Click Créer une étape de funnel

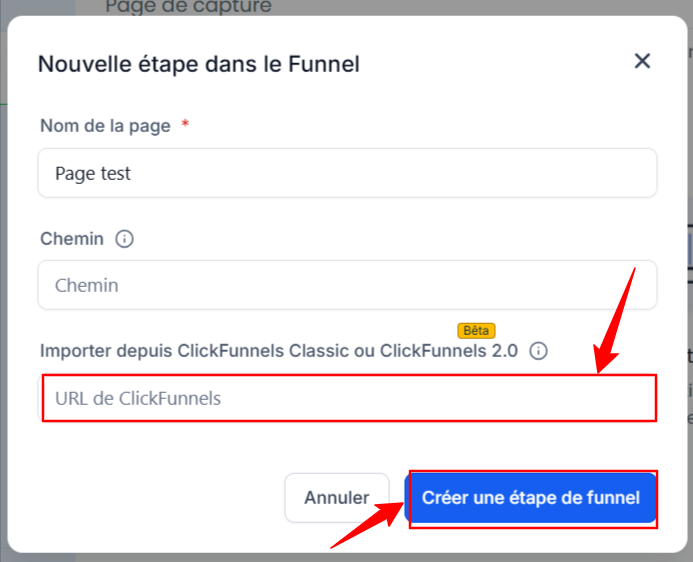(x=531, y=497)
